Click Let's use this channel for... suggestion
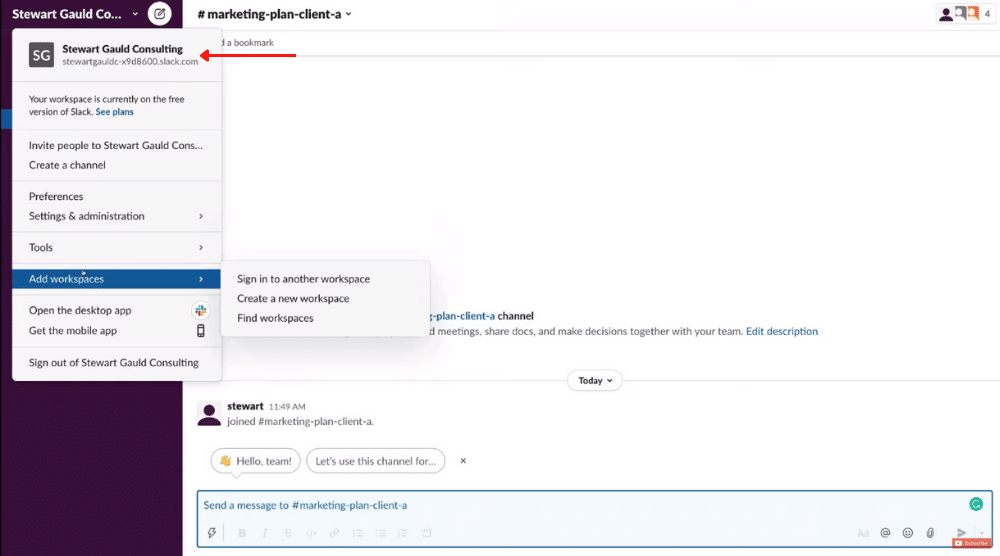This screenshot has height=556, width=1000. (x=376, y=461)
